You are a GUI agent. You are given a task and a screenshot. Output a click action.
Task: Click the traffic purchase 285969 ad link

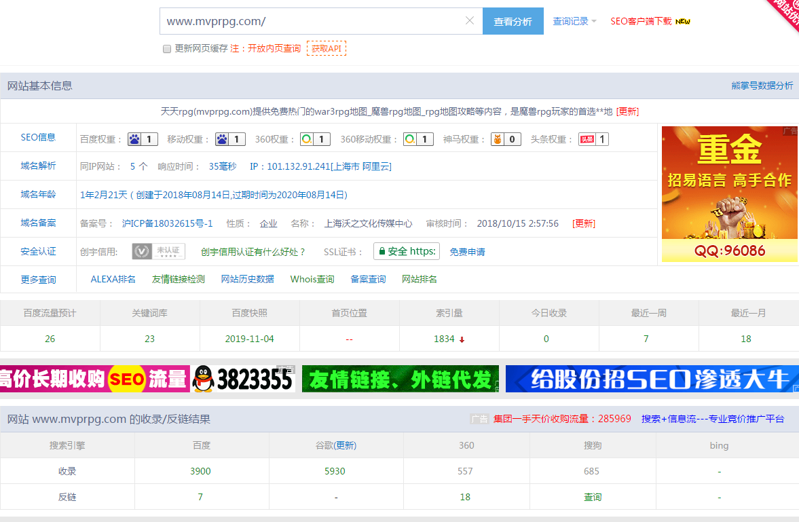pyautogui.click(x=562, y=419)
